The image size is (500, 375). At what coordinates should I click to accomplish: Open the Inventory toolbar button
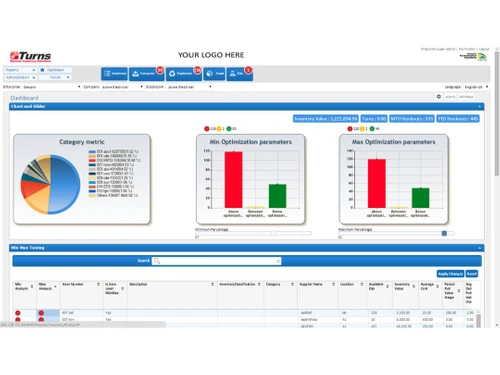(114, 74)
